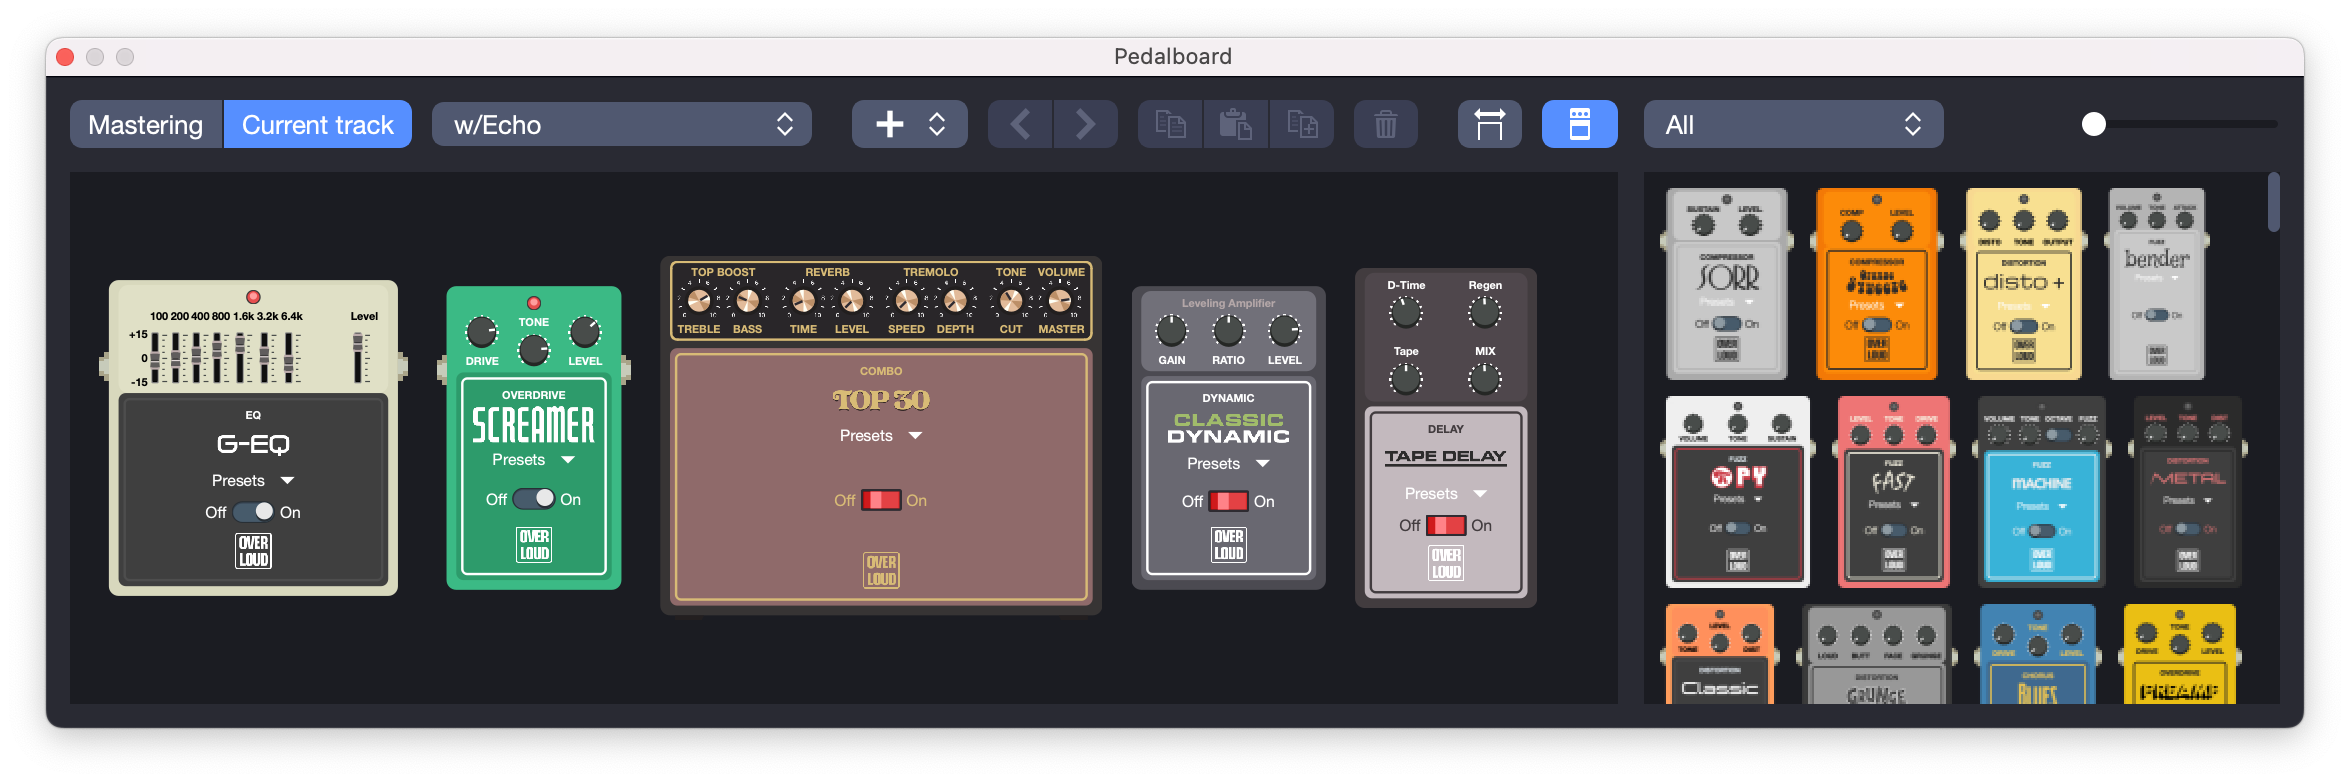Click the duplicate pedal icon

click(1302, 124)
